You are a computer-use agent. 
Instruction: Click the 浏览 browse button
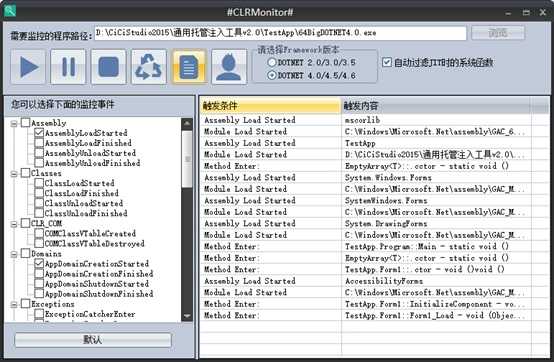[x=498, y=33]
